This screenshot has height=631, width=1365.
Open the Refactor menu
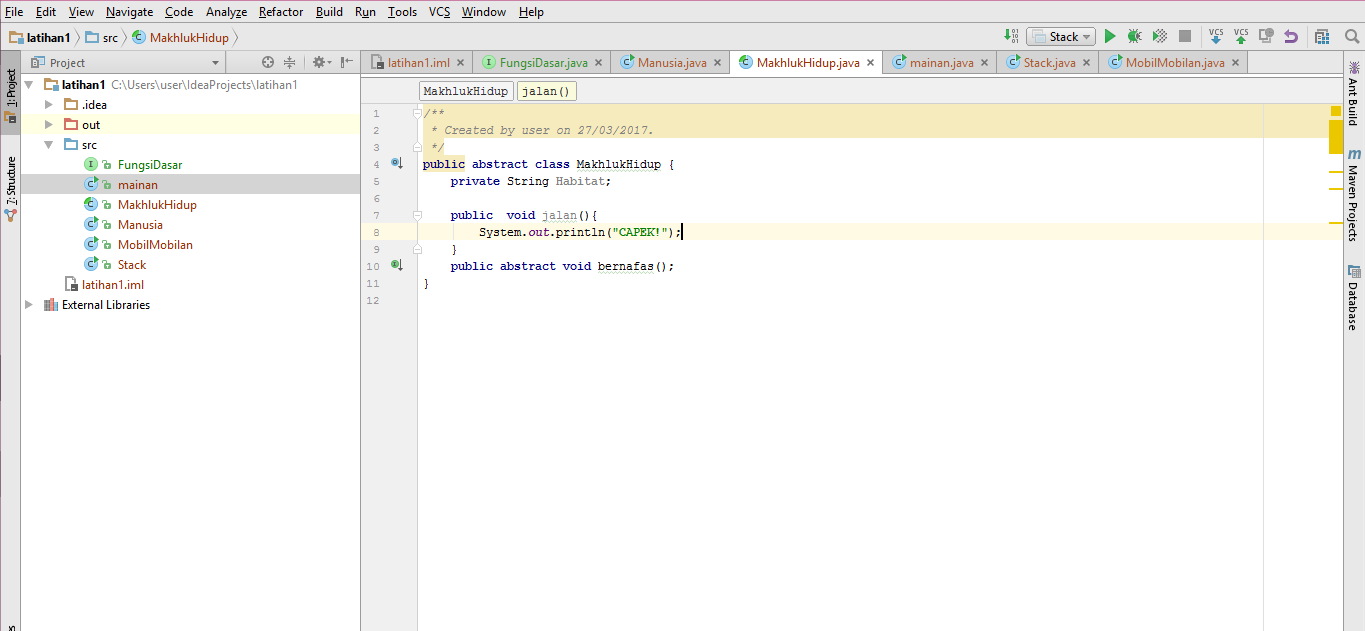coord(281,12)
